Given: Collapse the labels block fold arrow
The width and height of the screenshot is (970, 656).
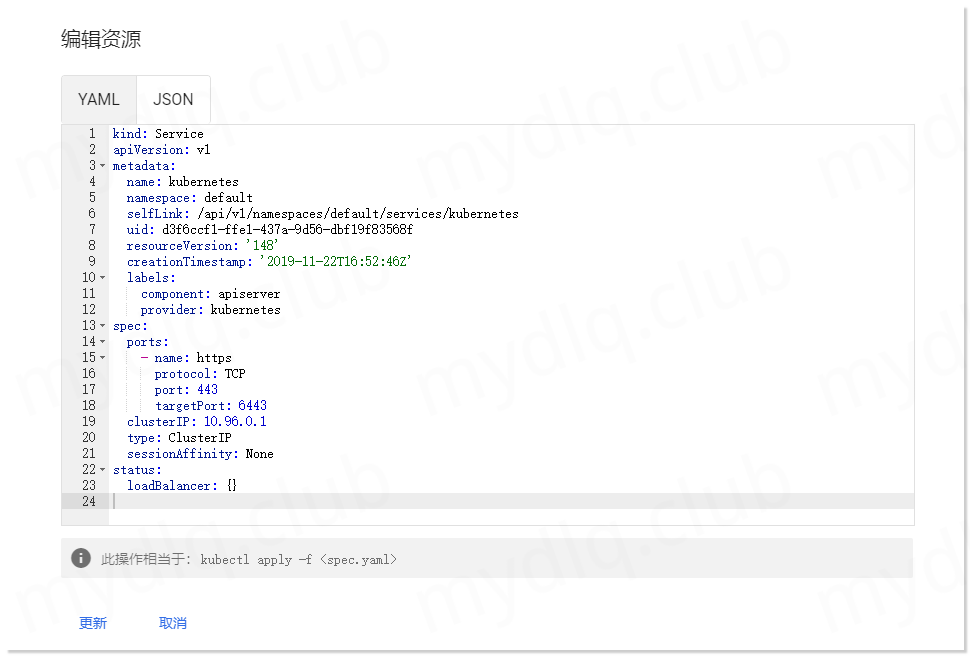Looking at the screenshot, I should 103,278.
